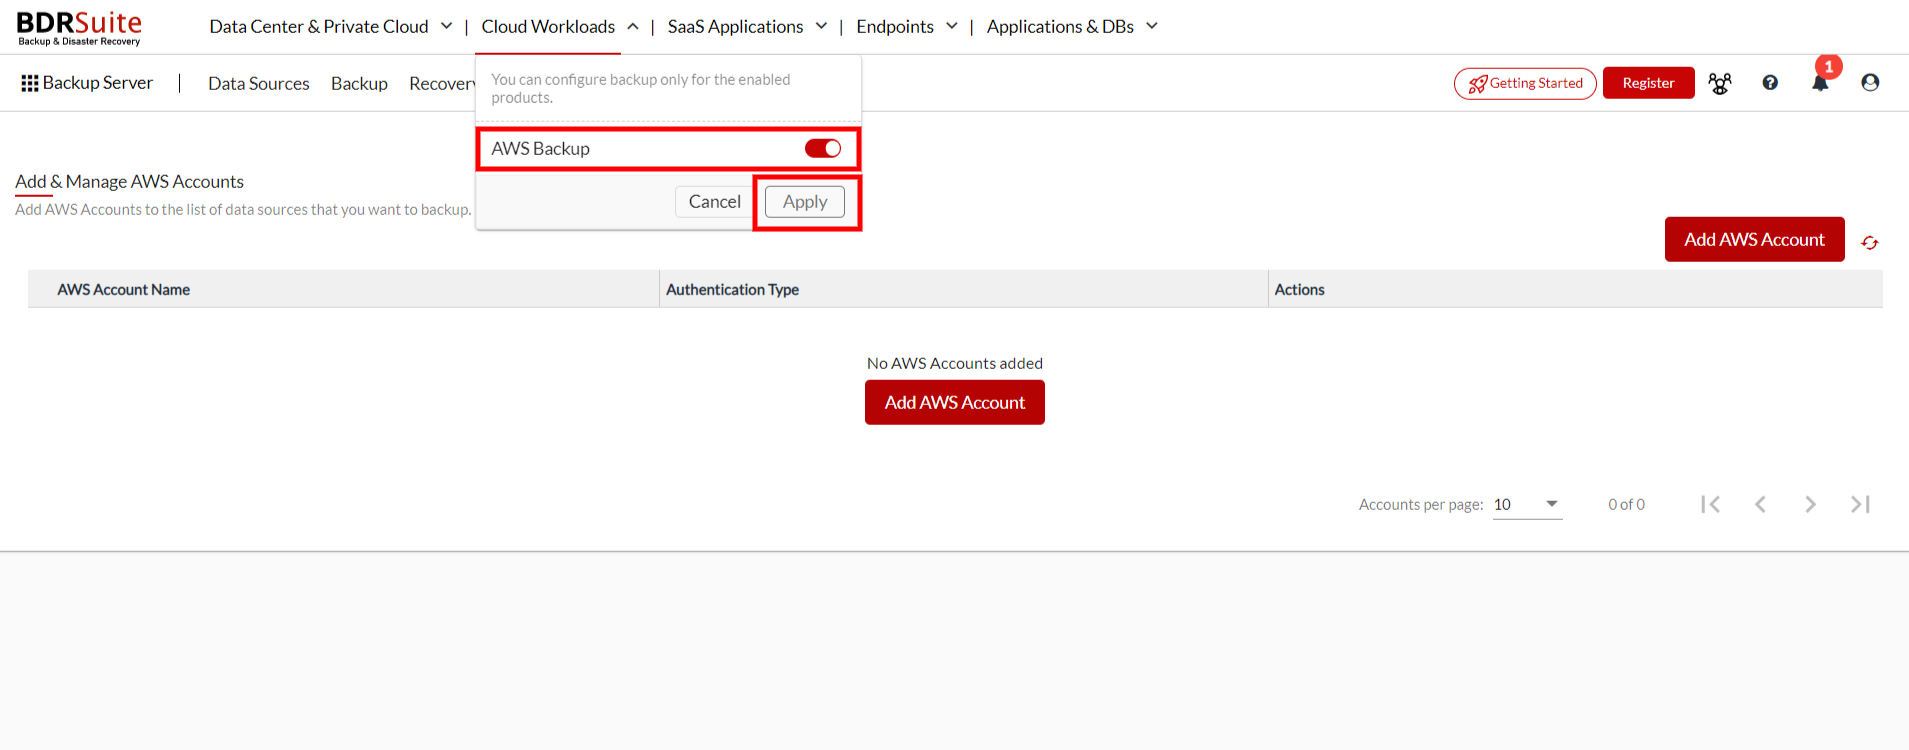The image size is (1909, 750).
Task: Open the help question mark icon
Action: tap(1770, 83)
